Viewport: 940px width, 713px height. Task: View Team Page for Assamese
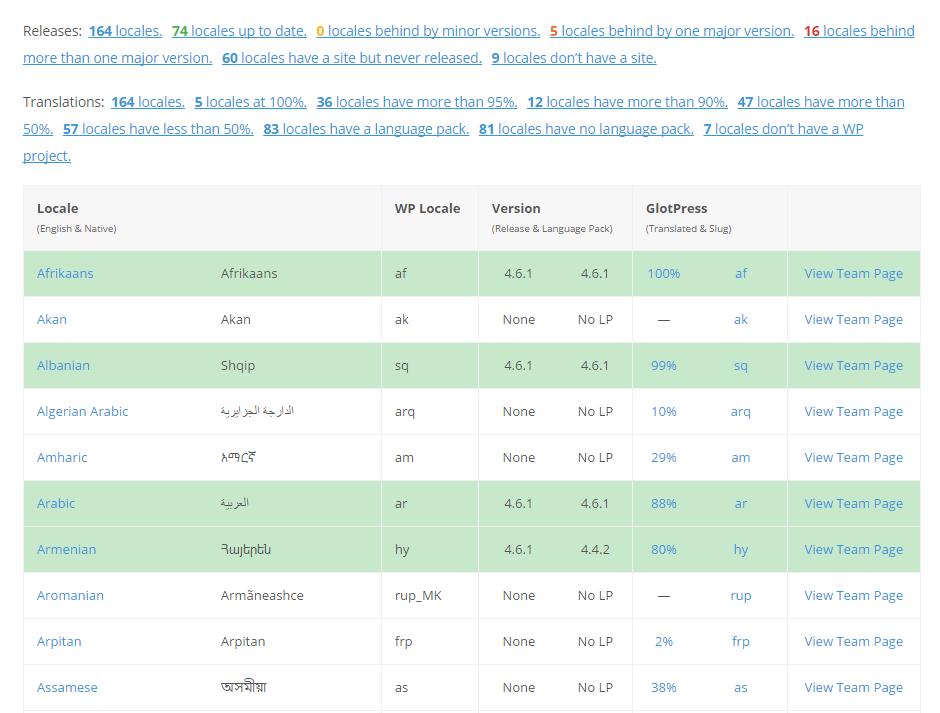[853, 688]
